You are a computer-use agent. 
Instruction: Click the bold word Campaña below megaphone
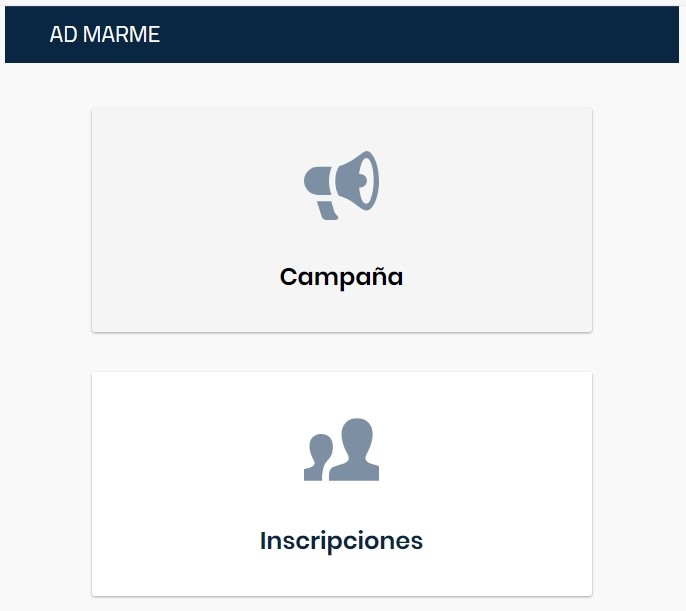click(x=341, y=277)
